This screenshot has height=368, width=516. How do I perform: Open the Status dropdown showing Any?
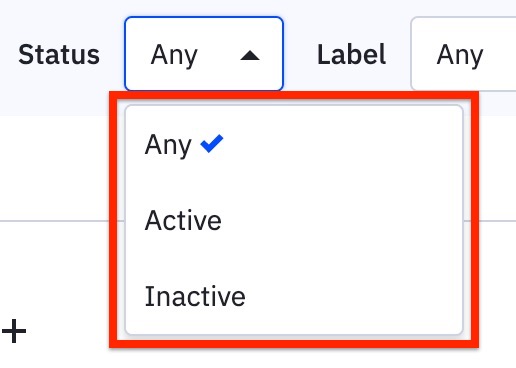[204, 54]
